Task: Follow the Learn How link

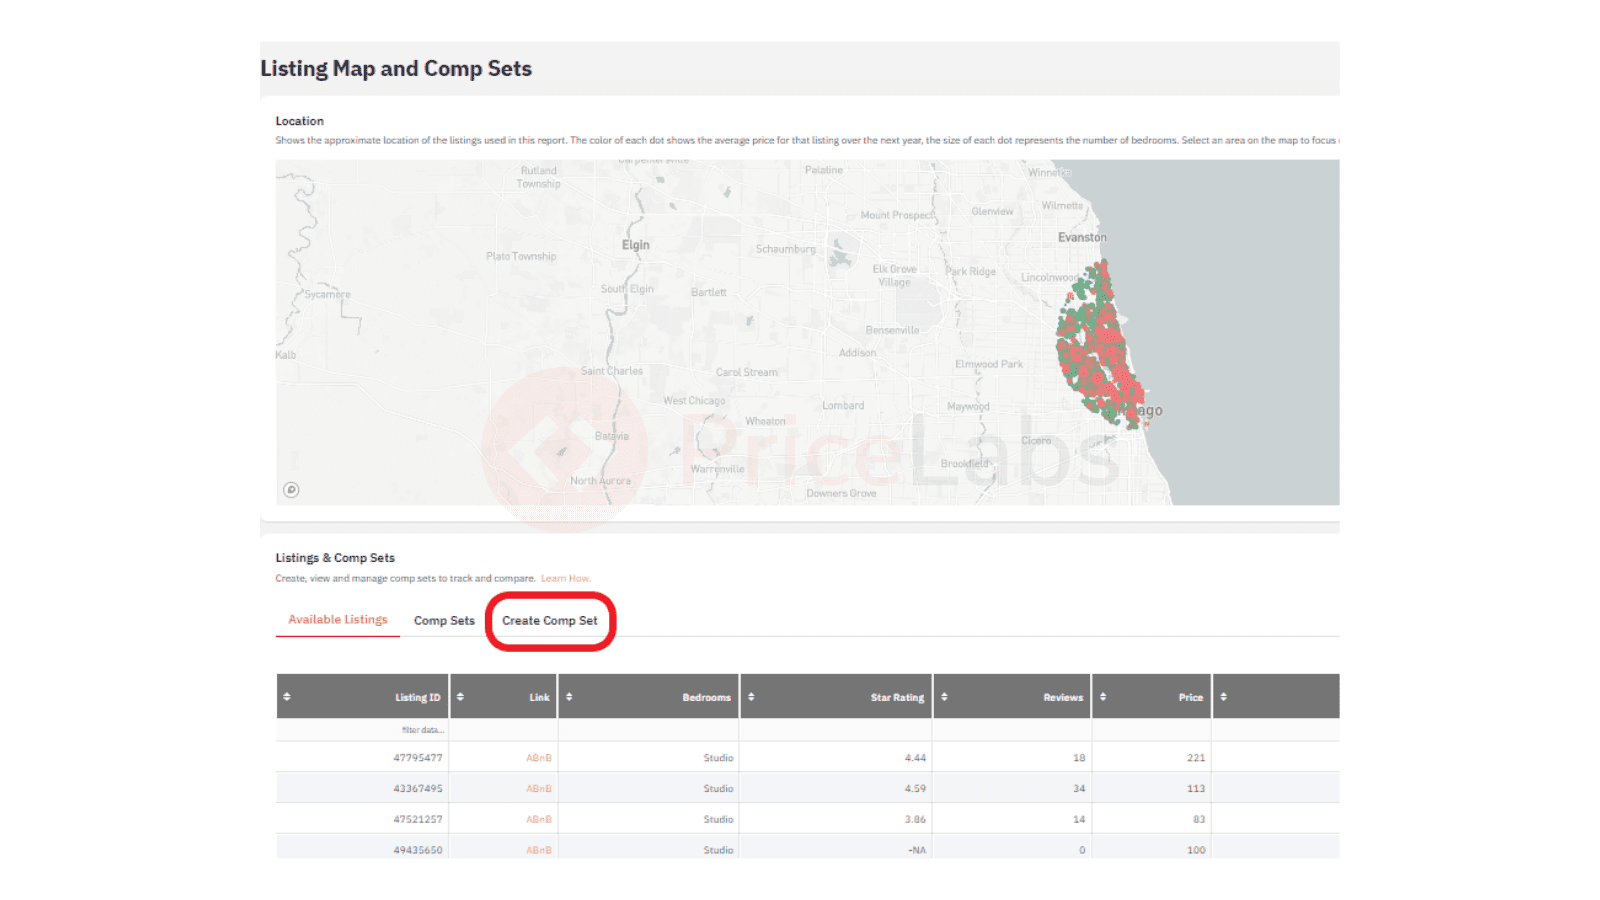Action: click(x=566, y=578)
